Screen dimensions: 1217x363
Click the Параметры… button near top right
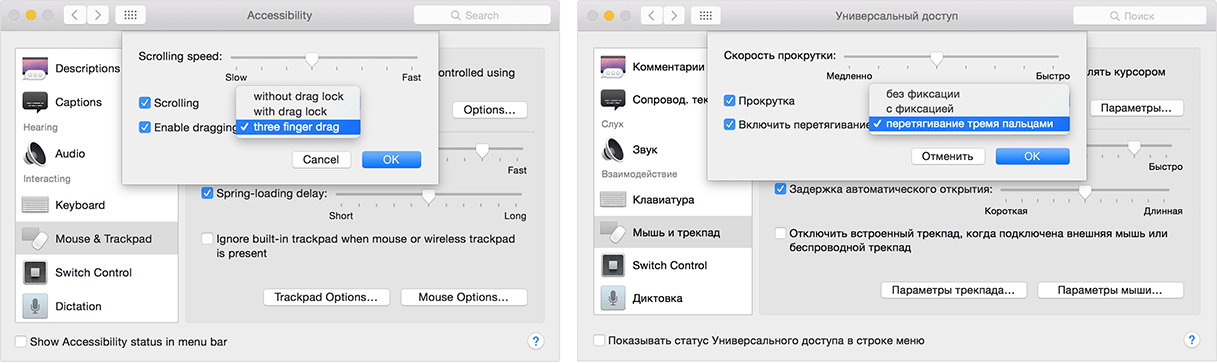click(x=1136, y=107)
